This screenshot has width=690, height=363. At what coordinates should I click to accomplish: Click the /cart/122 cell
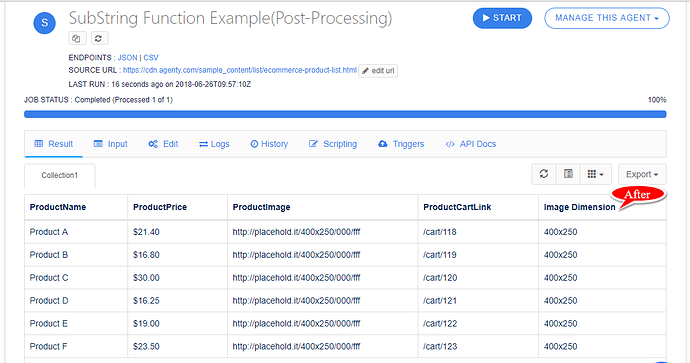click(478, 323)
